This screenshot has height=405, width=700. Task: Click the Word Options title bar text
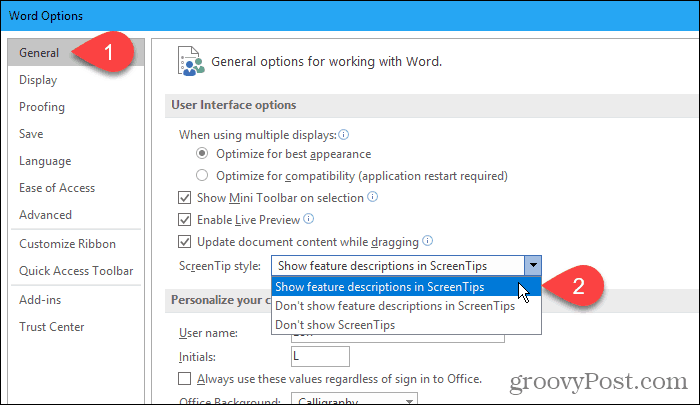tap(46, 16)
